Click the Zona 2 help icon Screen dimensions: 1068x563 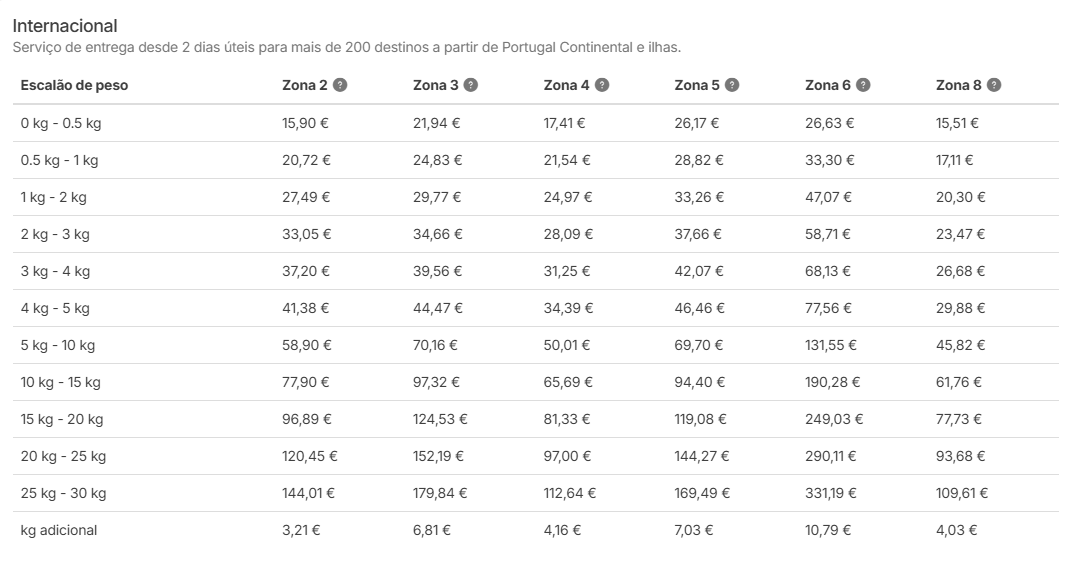click(x=340, y=85)
